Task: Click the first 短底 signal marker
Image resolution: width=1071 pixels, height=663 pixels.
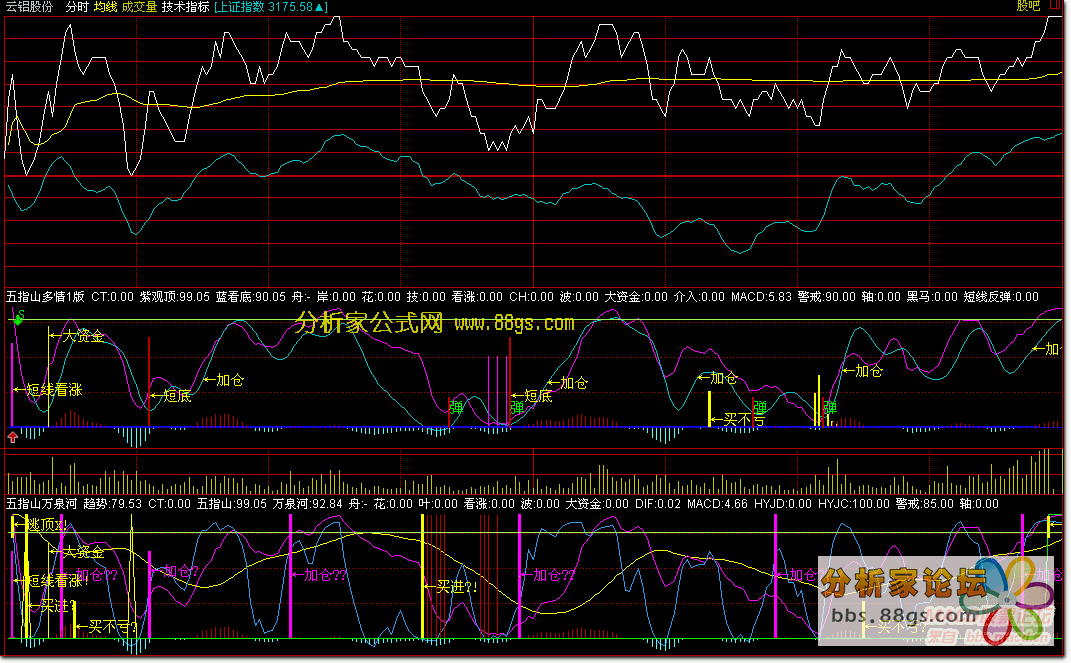Action: (x=171, y=395)
